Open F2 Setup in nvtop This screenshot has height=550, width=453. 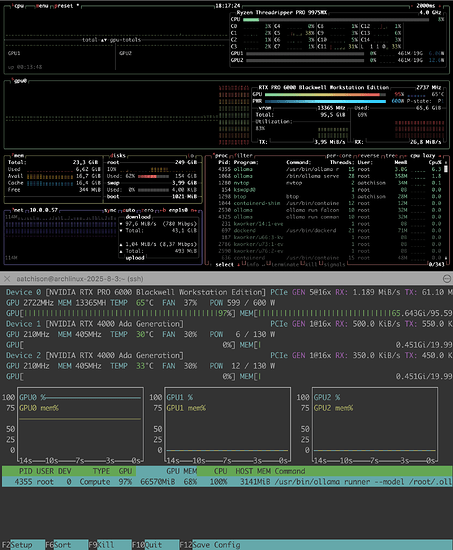pyautogui.click(x=23, y=545)
